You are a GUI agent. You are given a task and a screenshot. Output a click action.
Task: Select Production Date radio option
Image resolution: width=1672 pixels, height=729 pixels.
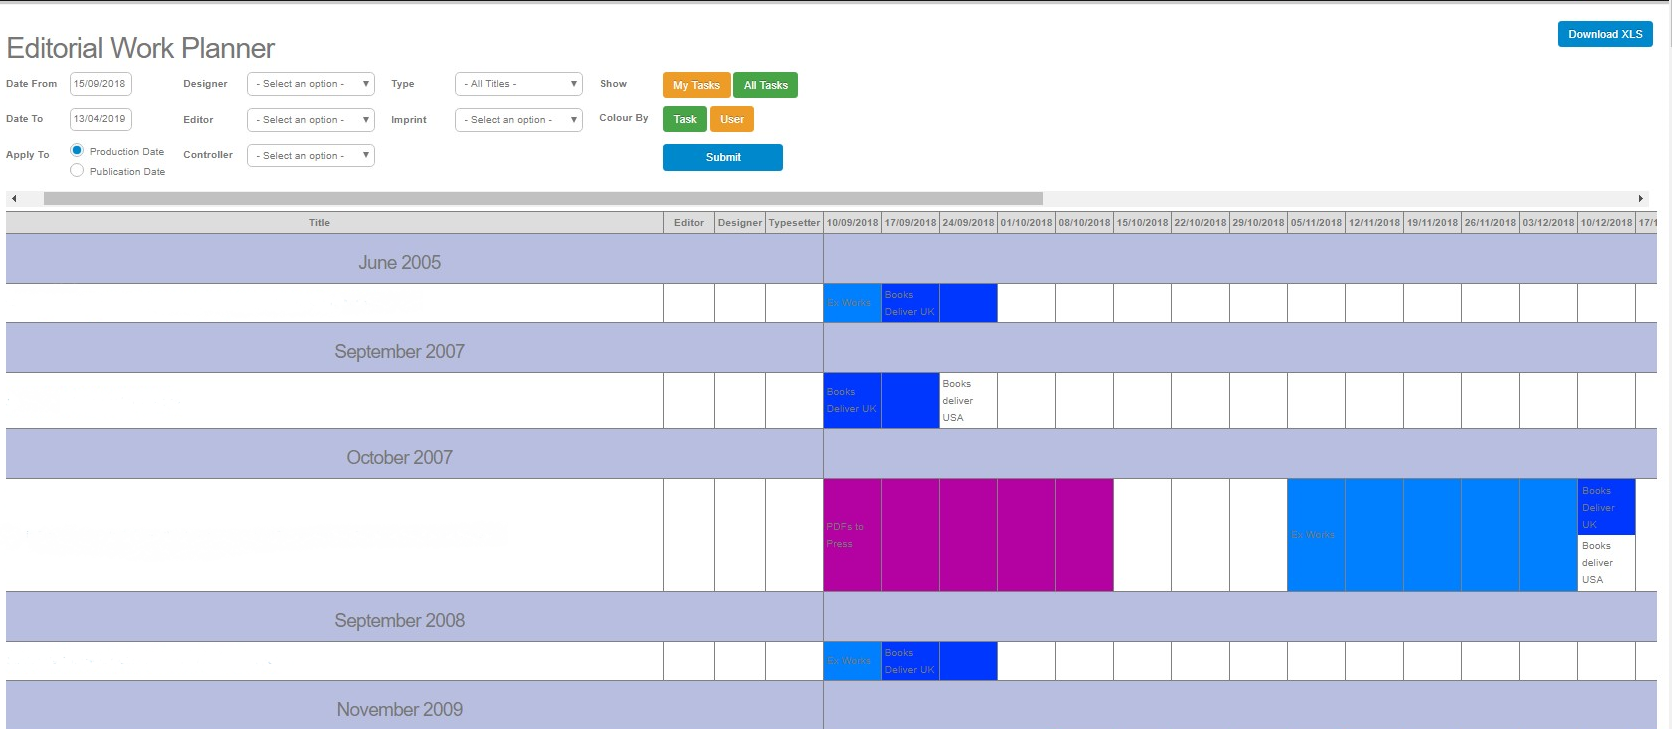pos(77,150)
